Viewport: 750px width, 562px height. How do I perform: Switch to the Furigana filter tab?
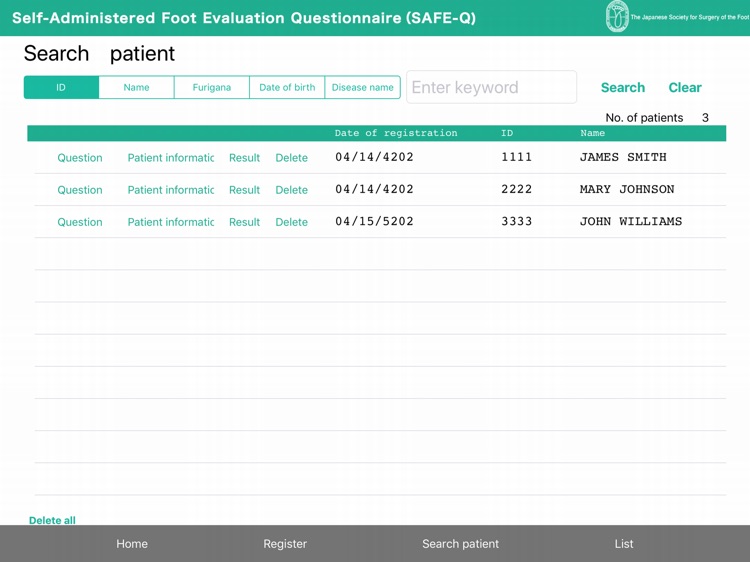click(212, 88)
